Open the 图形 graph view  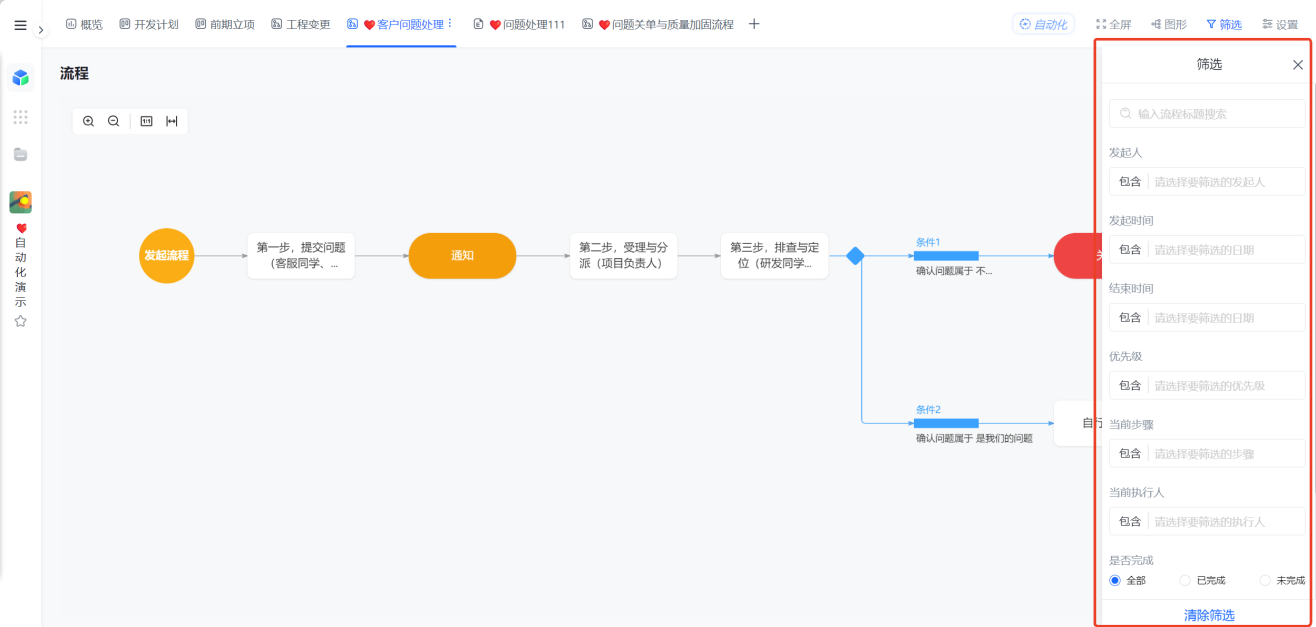1168,24
